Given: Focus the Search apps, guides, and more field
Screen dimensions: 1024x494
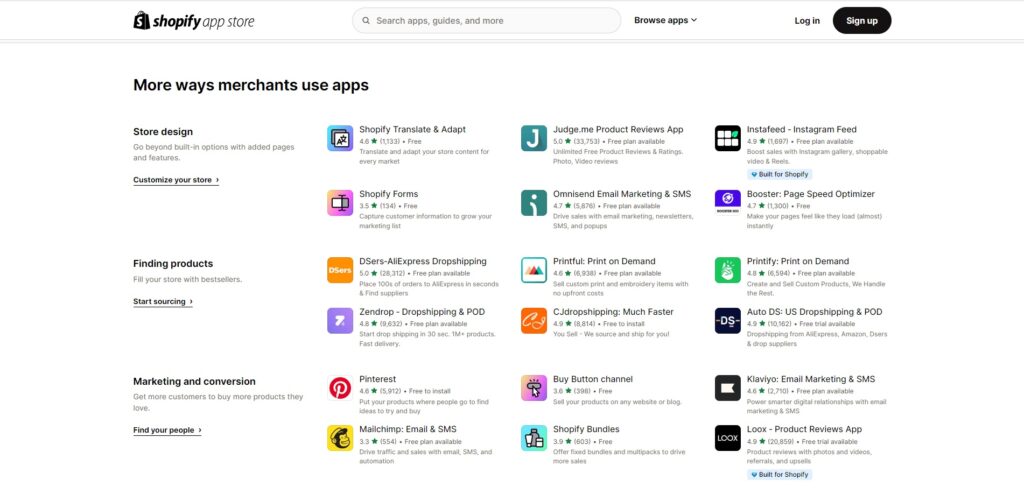Looking at the screenshot, I should click(x=487, y=20).
